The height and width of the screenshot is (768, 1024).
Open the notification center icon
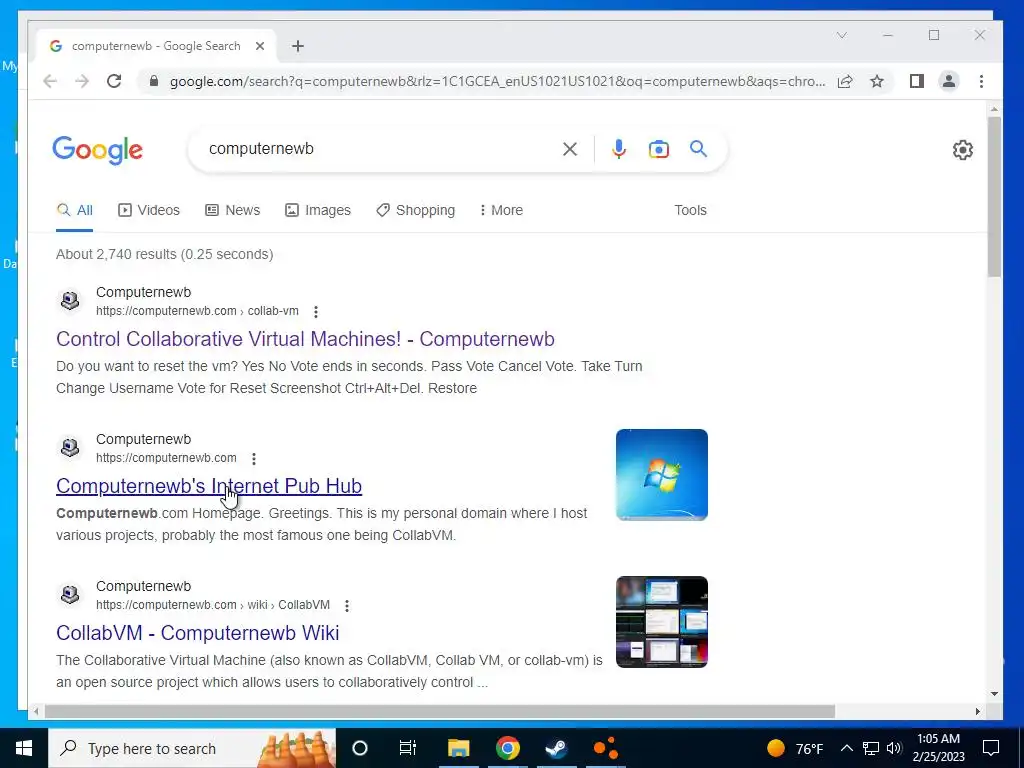pyautogui.click(x=991, y=748)
